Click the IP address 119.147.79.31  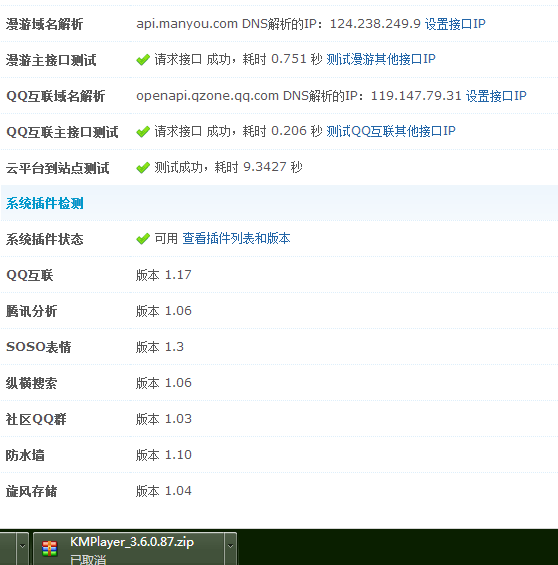pos(416,96)
